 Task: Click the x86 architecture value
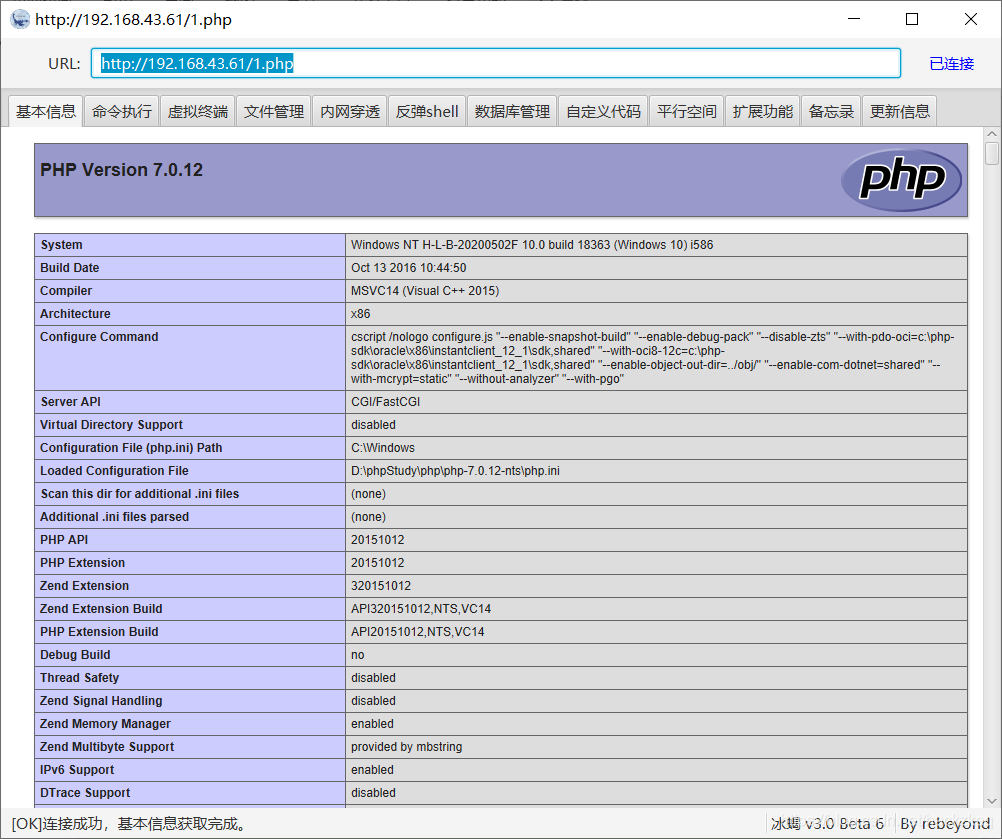point(360,314)
